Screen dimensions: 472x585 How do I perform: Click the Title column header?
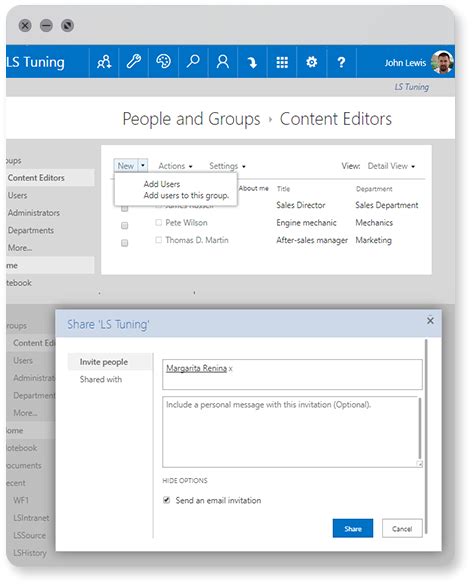tap(283, 189)
